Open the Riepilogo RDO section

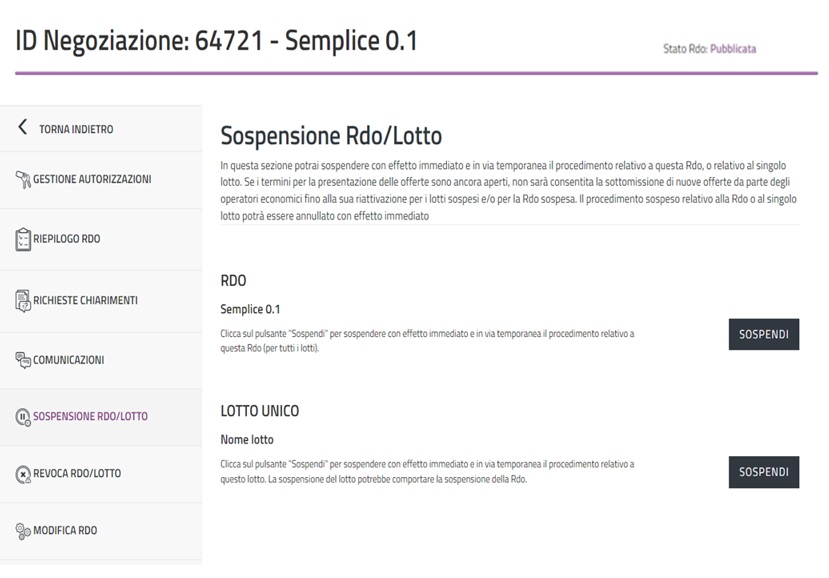click(x=68, y=239)
